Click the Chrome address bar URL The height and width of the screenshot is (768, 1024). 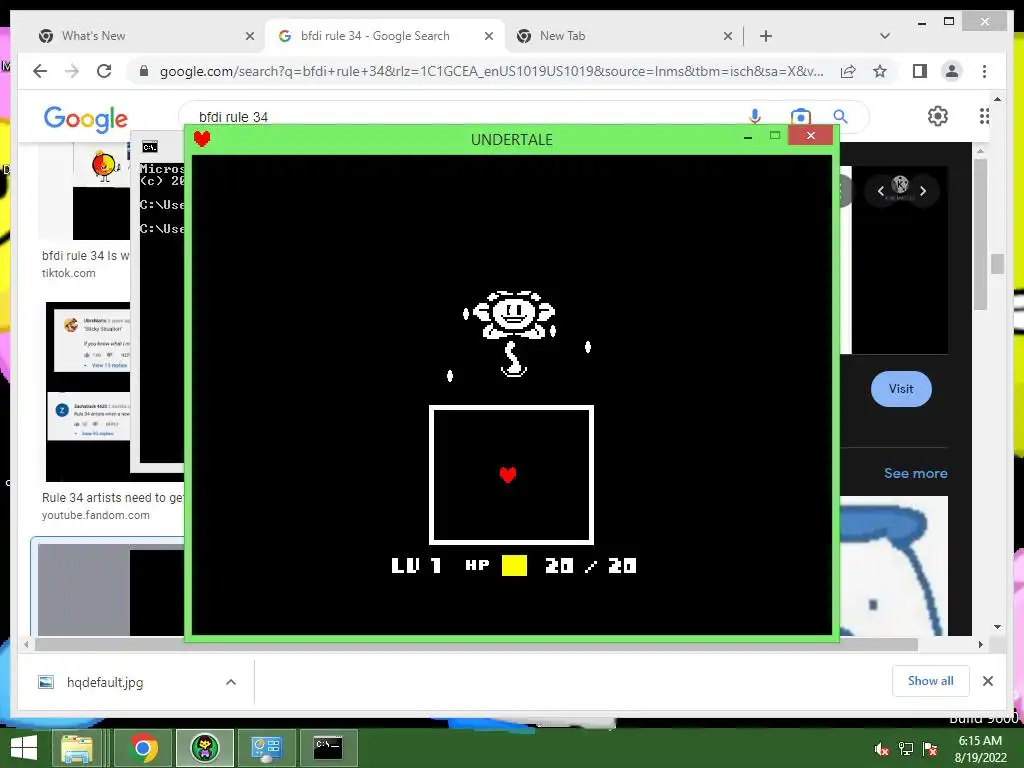click(x=491, y=71)
